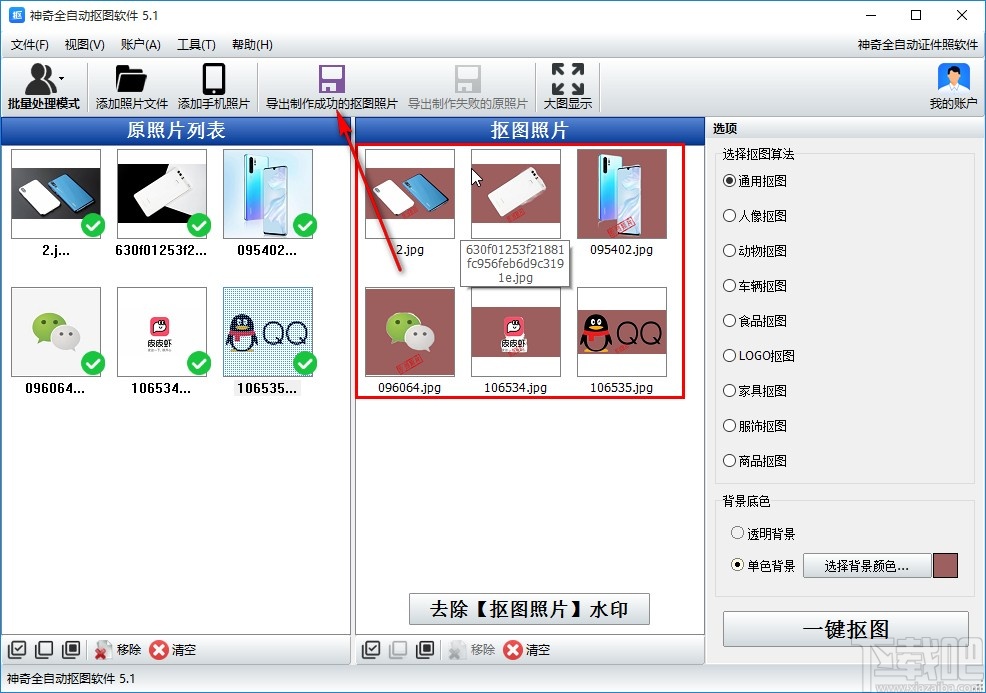Viewport: 986px width, 693px height.
Task: Click 清空 in original photo list toolbar
Action: point(173,650)
